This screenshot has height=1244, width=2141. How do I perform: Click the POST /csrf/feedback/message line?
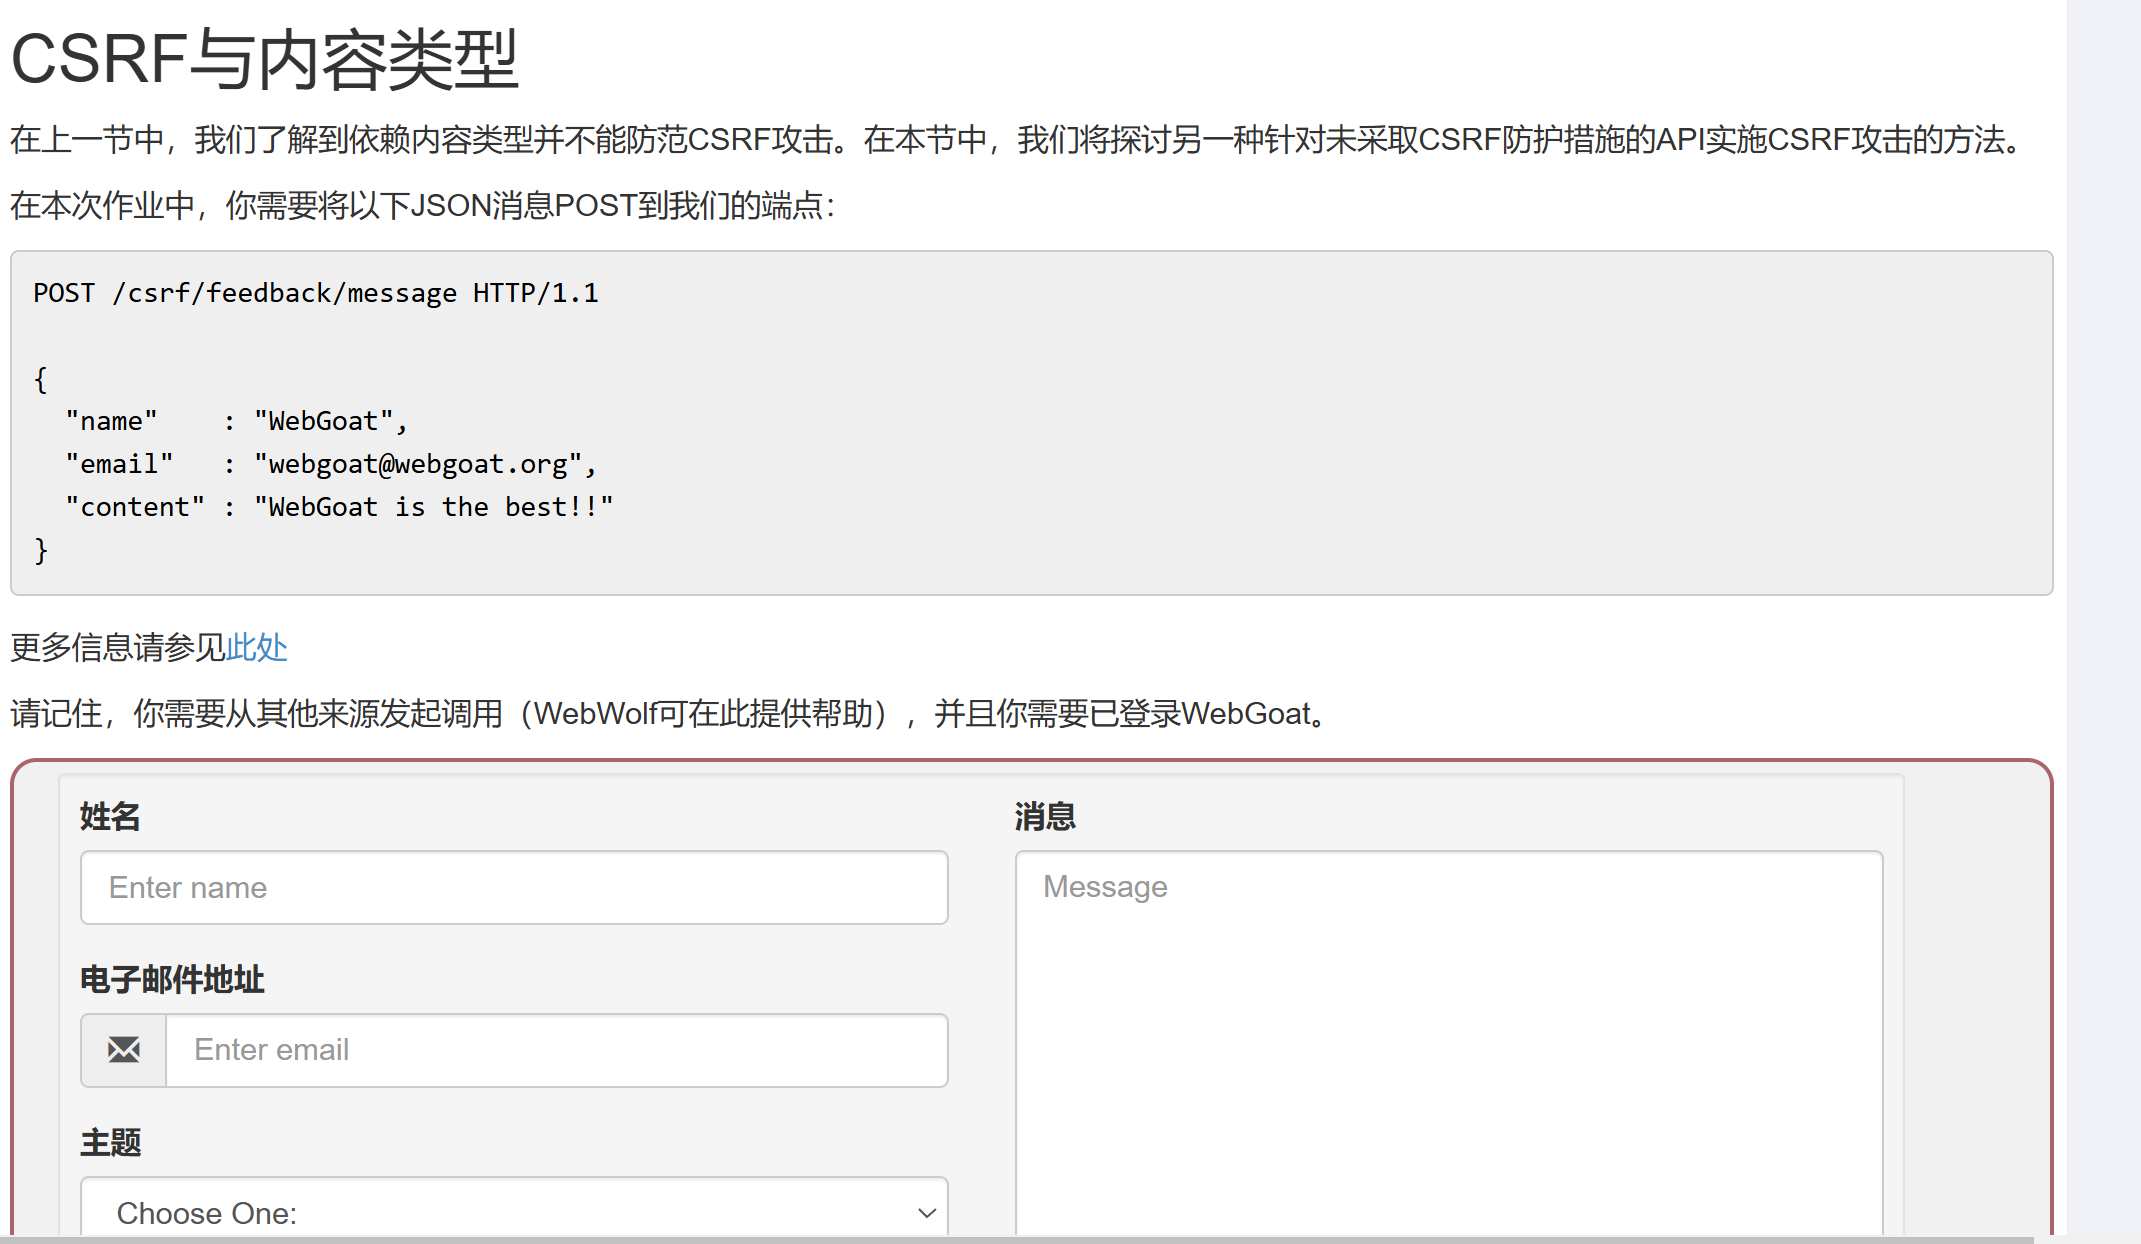tap(316, 293)
